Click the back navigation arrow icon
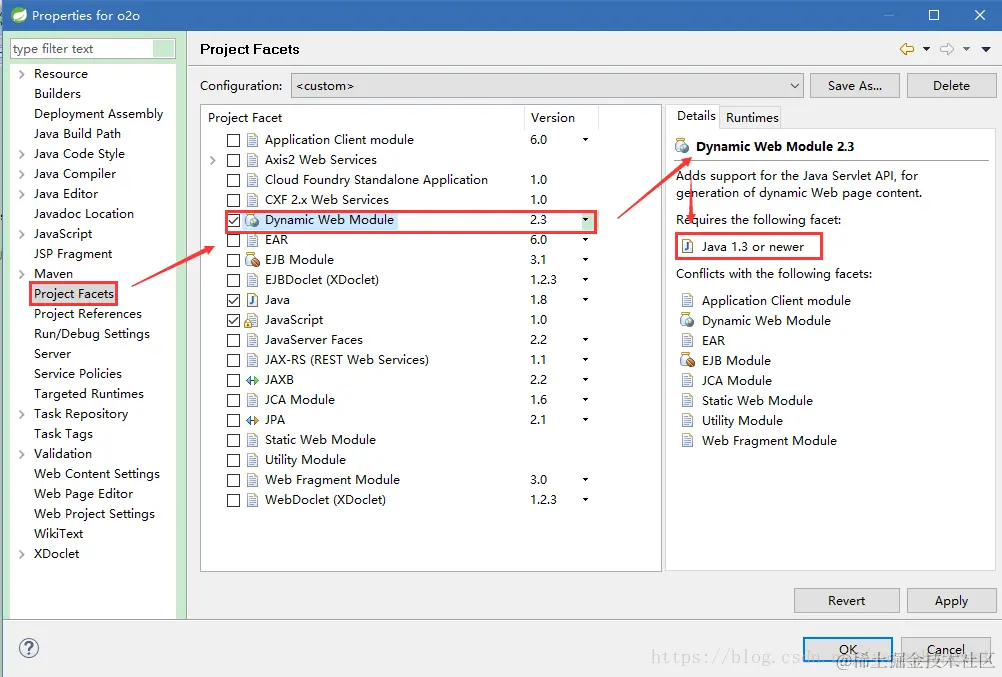The image size is (1002, 677). [x=906, y=49]
